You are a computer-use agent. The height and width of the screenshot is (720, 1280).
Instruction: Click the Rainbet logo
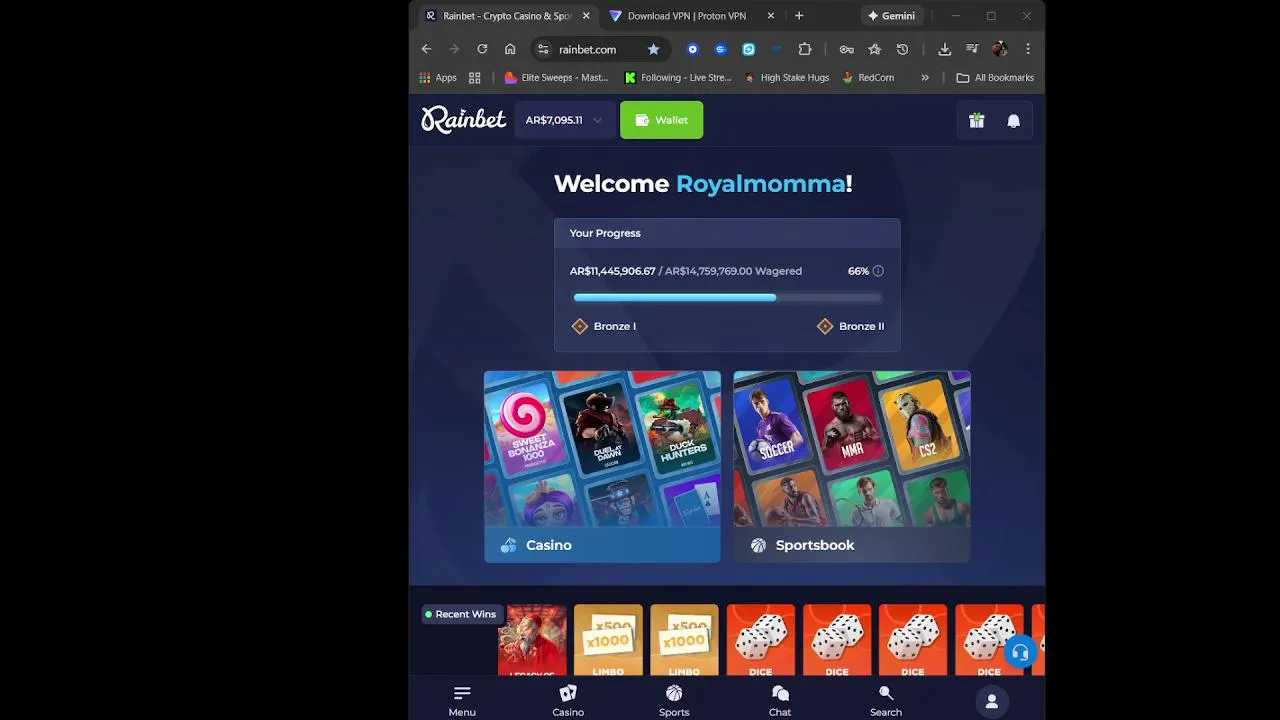[x=463, y=120]
